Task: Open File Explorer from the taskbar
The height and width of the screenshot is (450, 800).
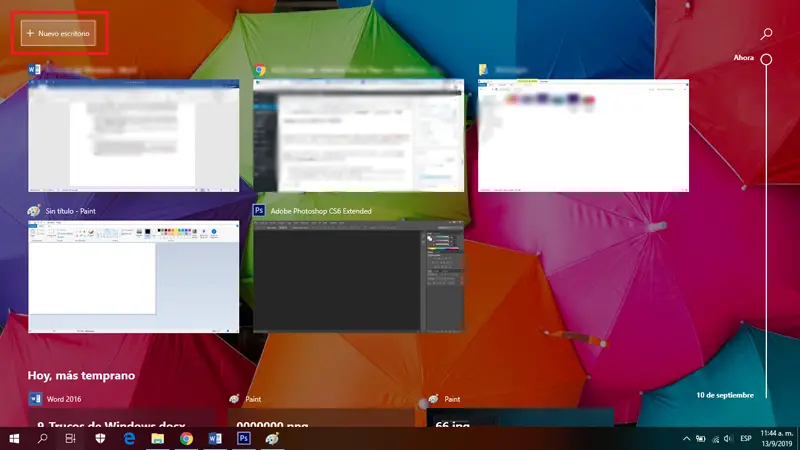Action: [158, 438]
